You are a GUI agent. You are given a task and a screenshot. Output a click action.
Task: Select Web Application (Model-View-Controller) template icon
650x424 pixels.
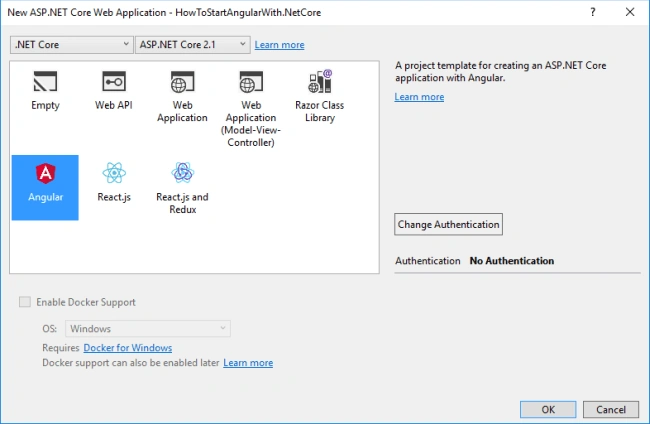point(251,81)
